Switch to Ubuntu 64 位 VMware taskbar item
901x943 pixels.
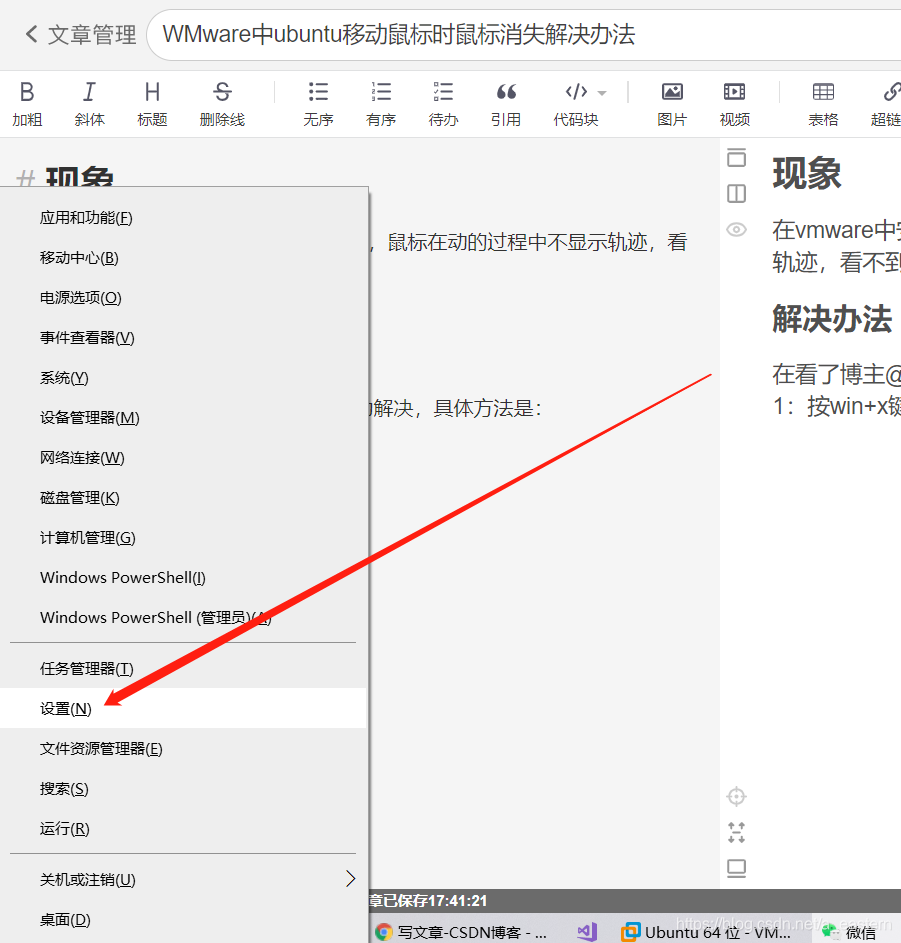pos(707,932)
